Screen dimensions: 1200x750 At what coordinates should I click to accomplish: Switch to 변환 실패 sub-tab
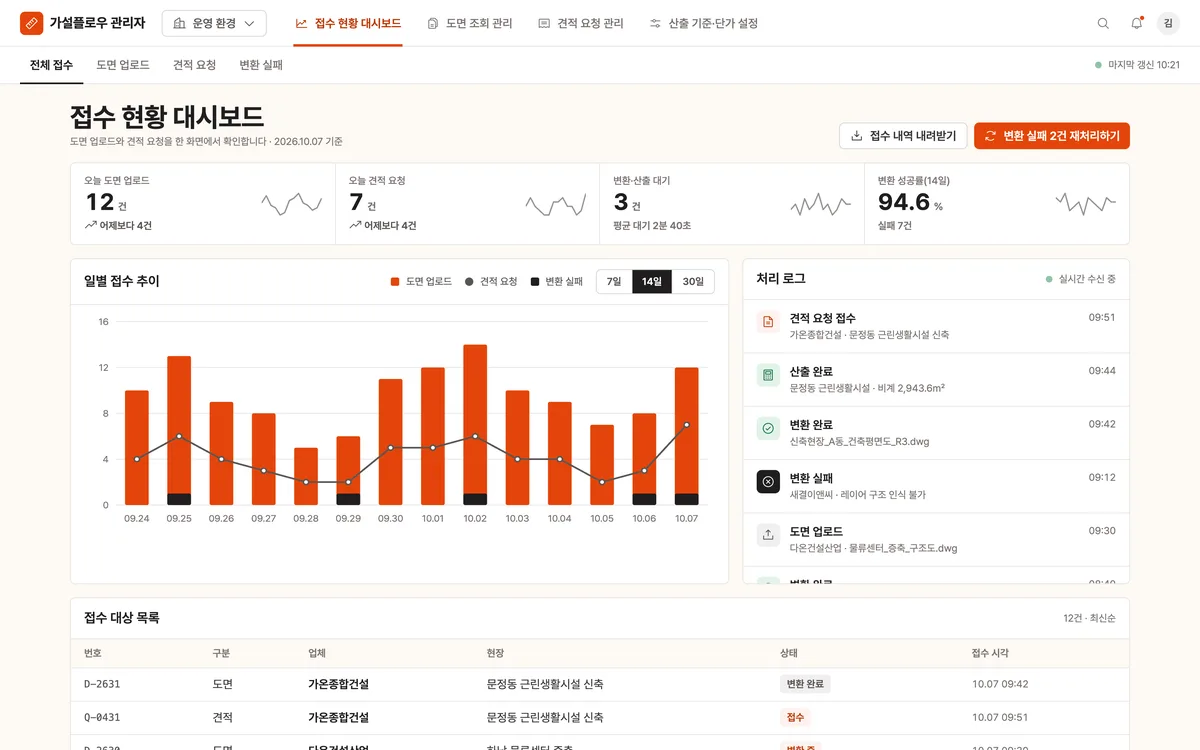click(261, 65)
